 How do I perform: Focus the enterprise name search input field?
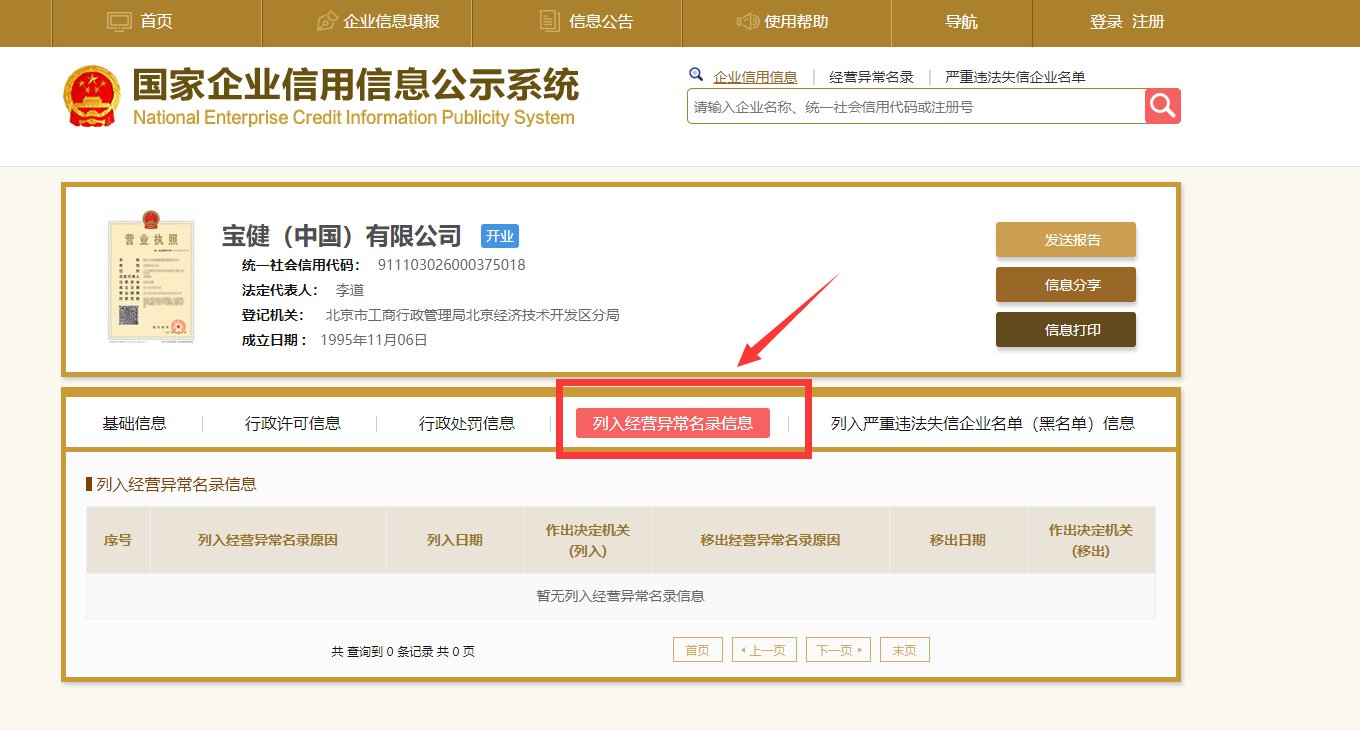(x=915, y=107)
